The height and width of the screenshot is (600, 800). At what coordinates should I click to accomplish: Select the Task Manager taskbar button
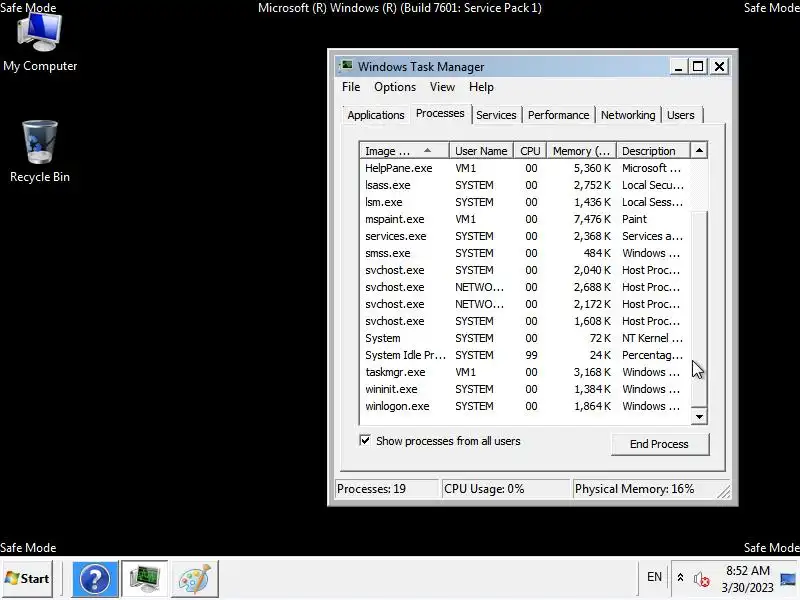point(145,579)
